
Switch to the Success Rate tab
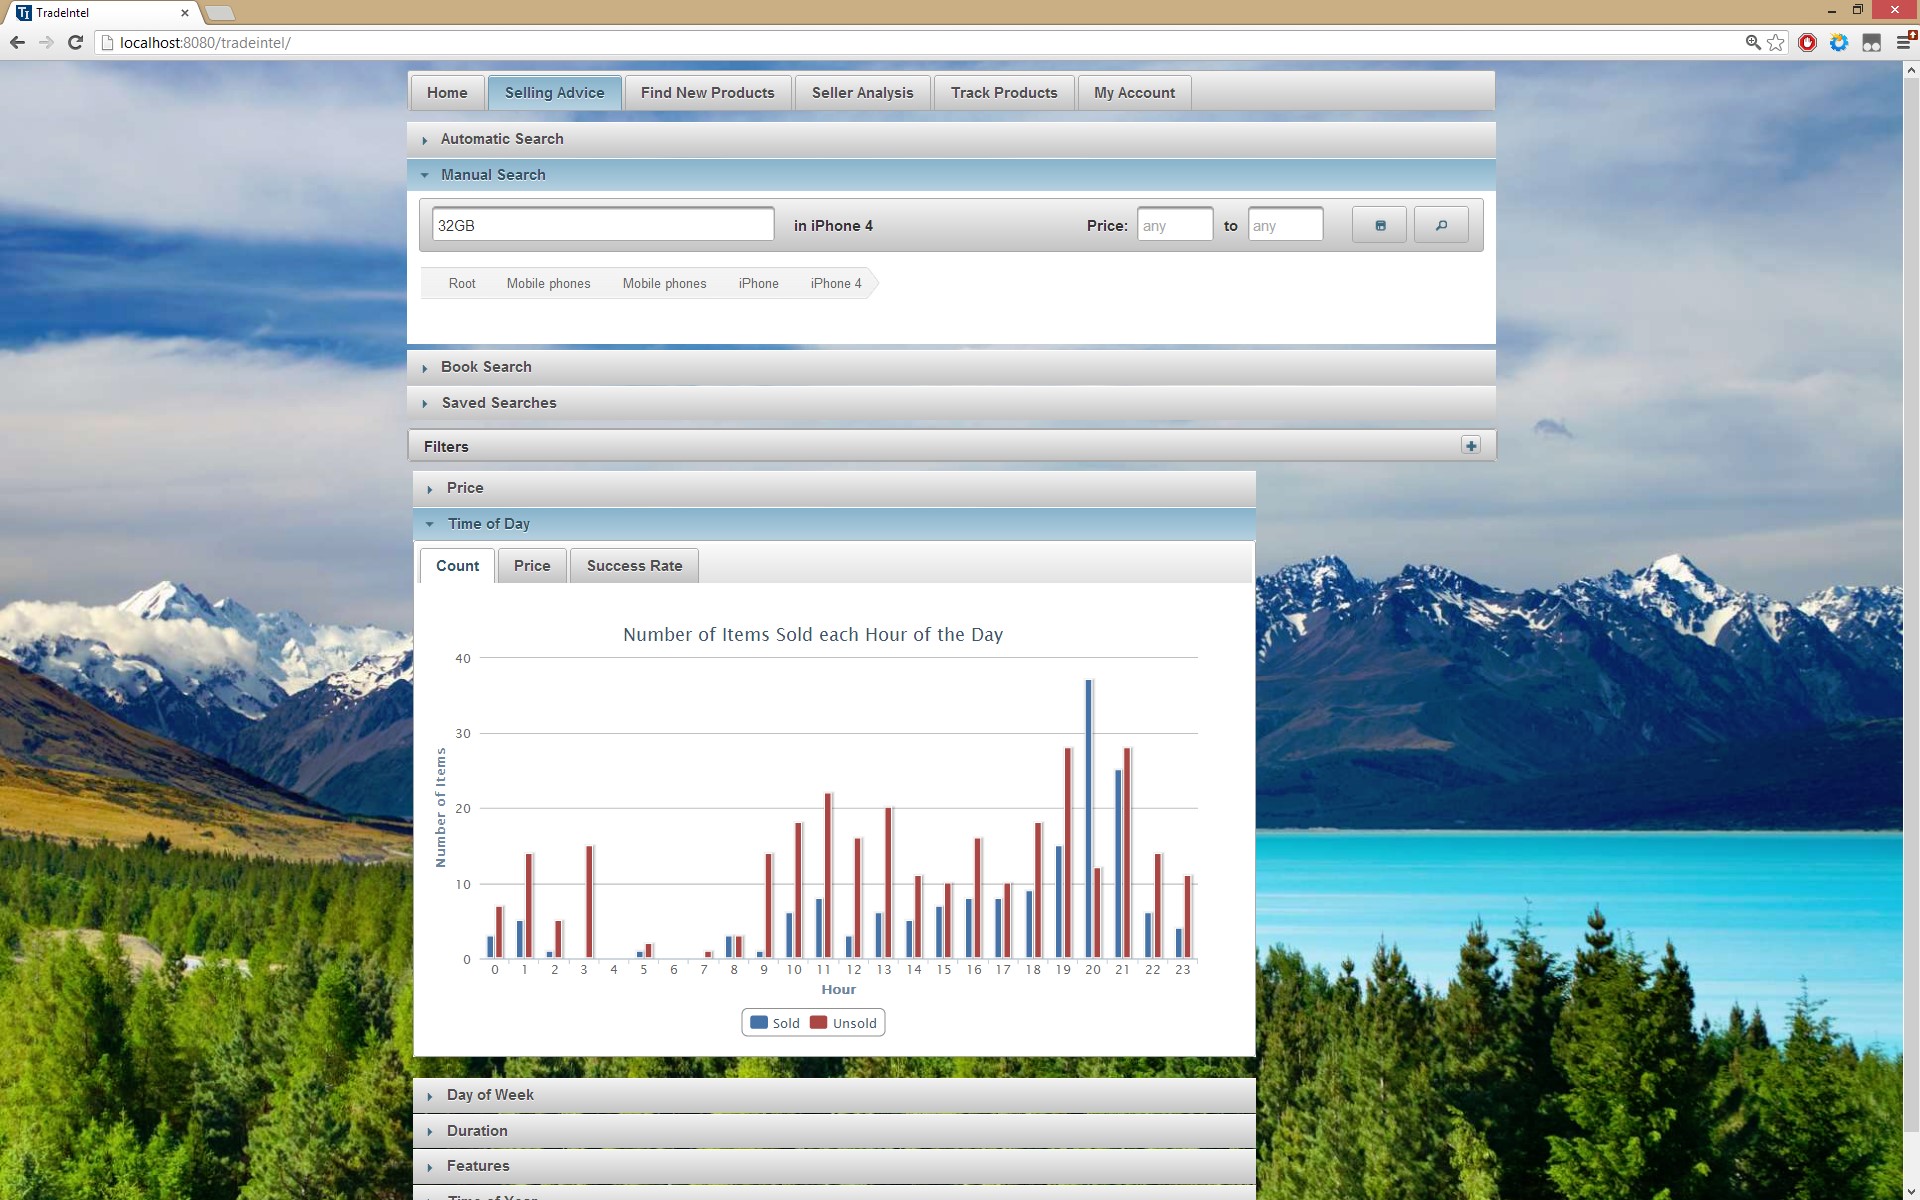click(x=634, y=566)
